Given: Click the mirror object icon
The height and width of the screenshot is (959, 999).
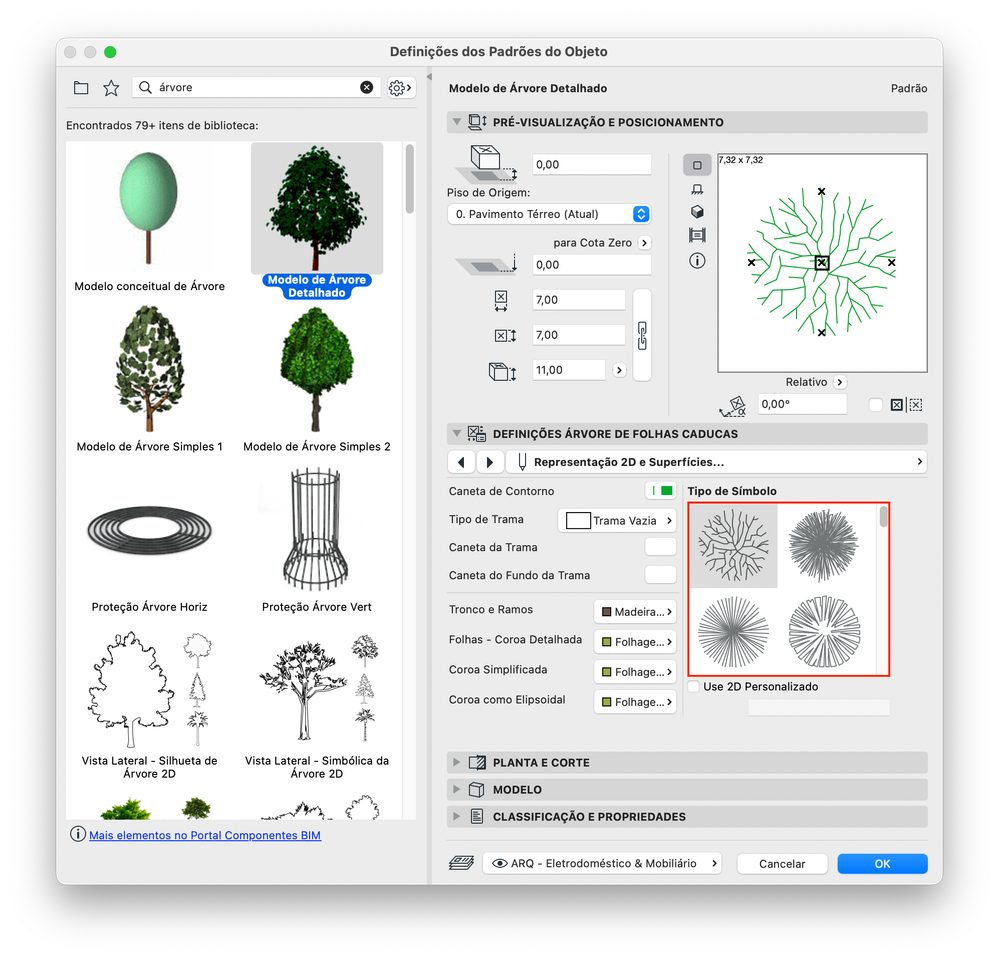Looking at the screenshot, I should (x=896, y=405).
